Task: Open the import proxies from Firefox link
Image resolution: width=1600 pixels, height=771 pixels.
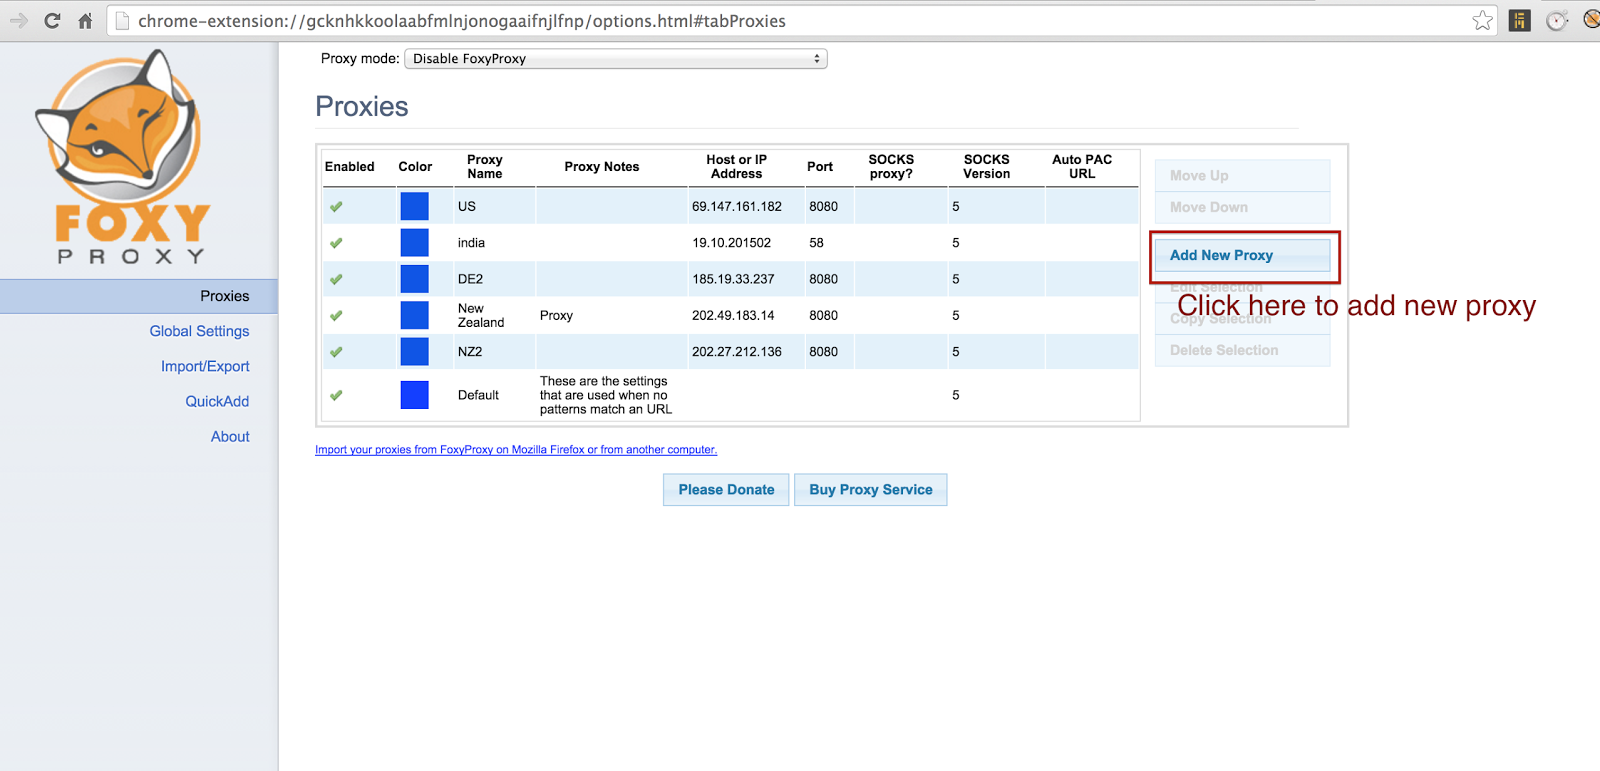Action: point(516,450)
